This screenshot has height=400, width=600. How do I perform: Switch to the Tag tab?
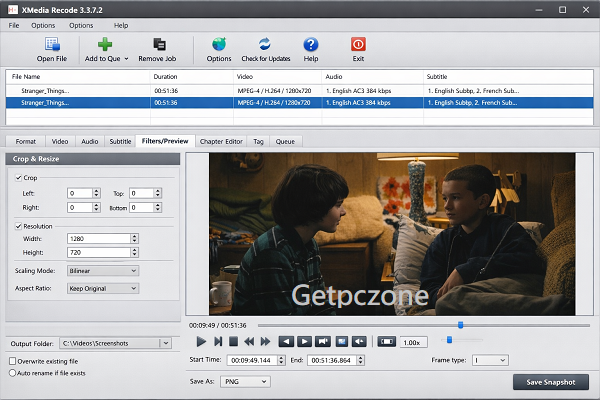tap(258, 141)
